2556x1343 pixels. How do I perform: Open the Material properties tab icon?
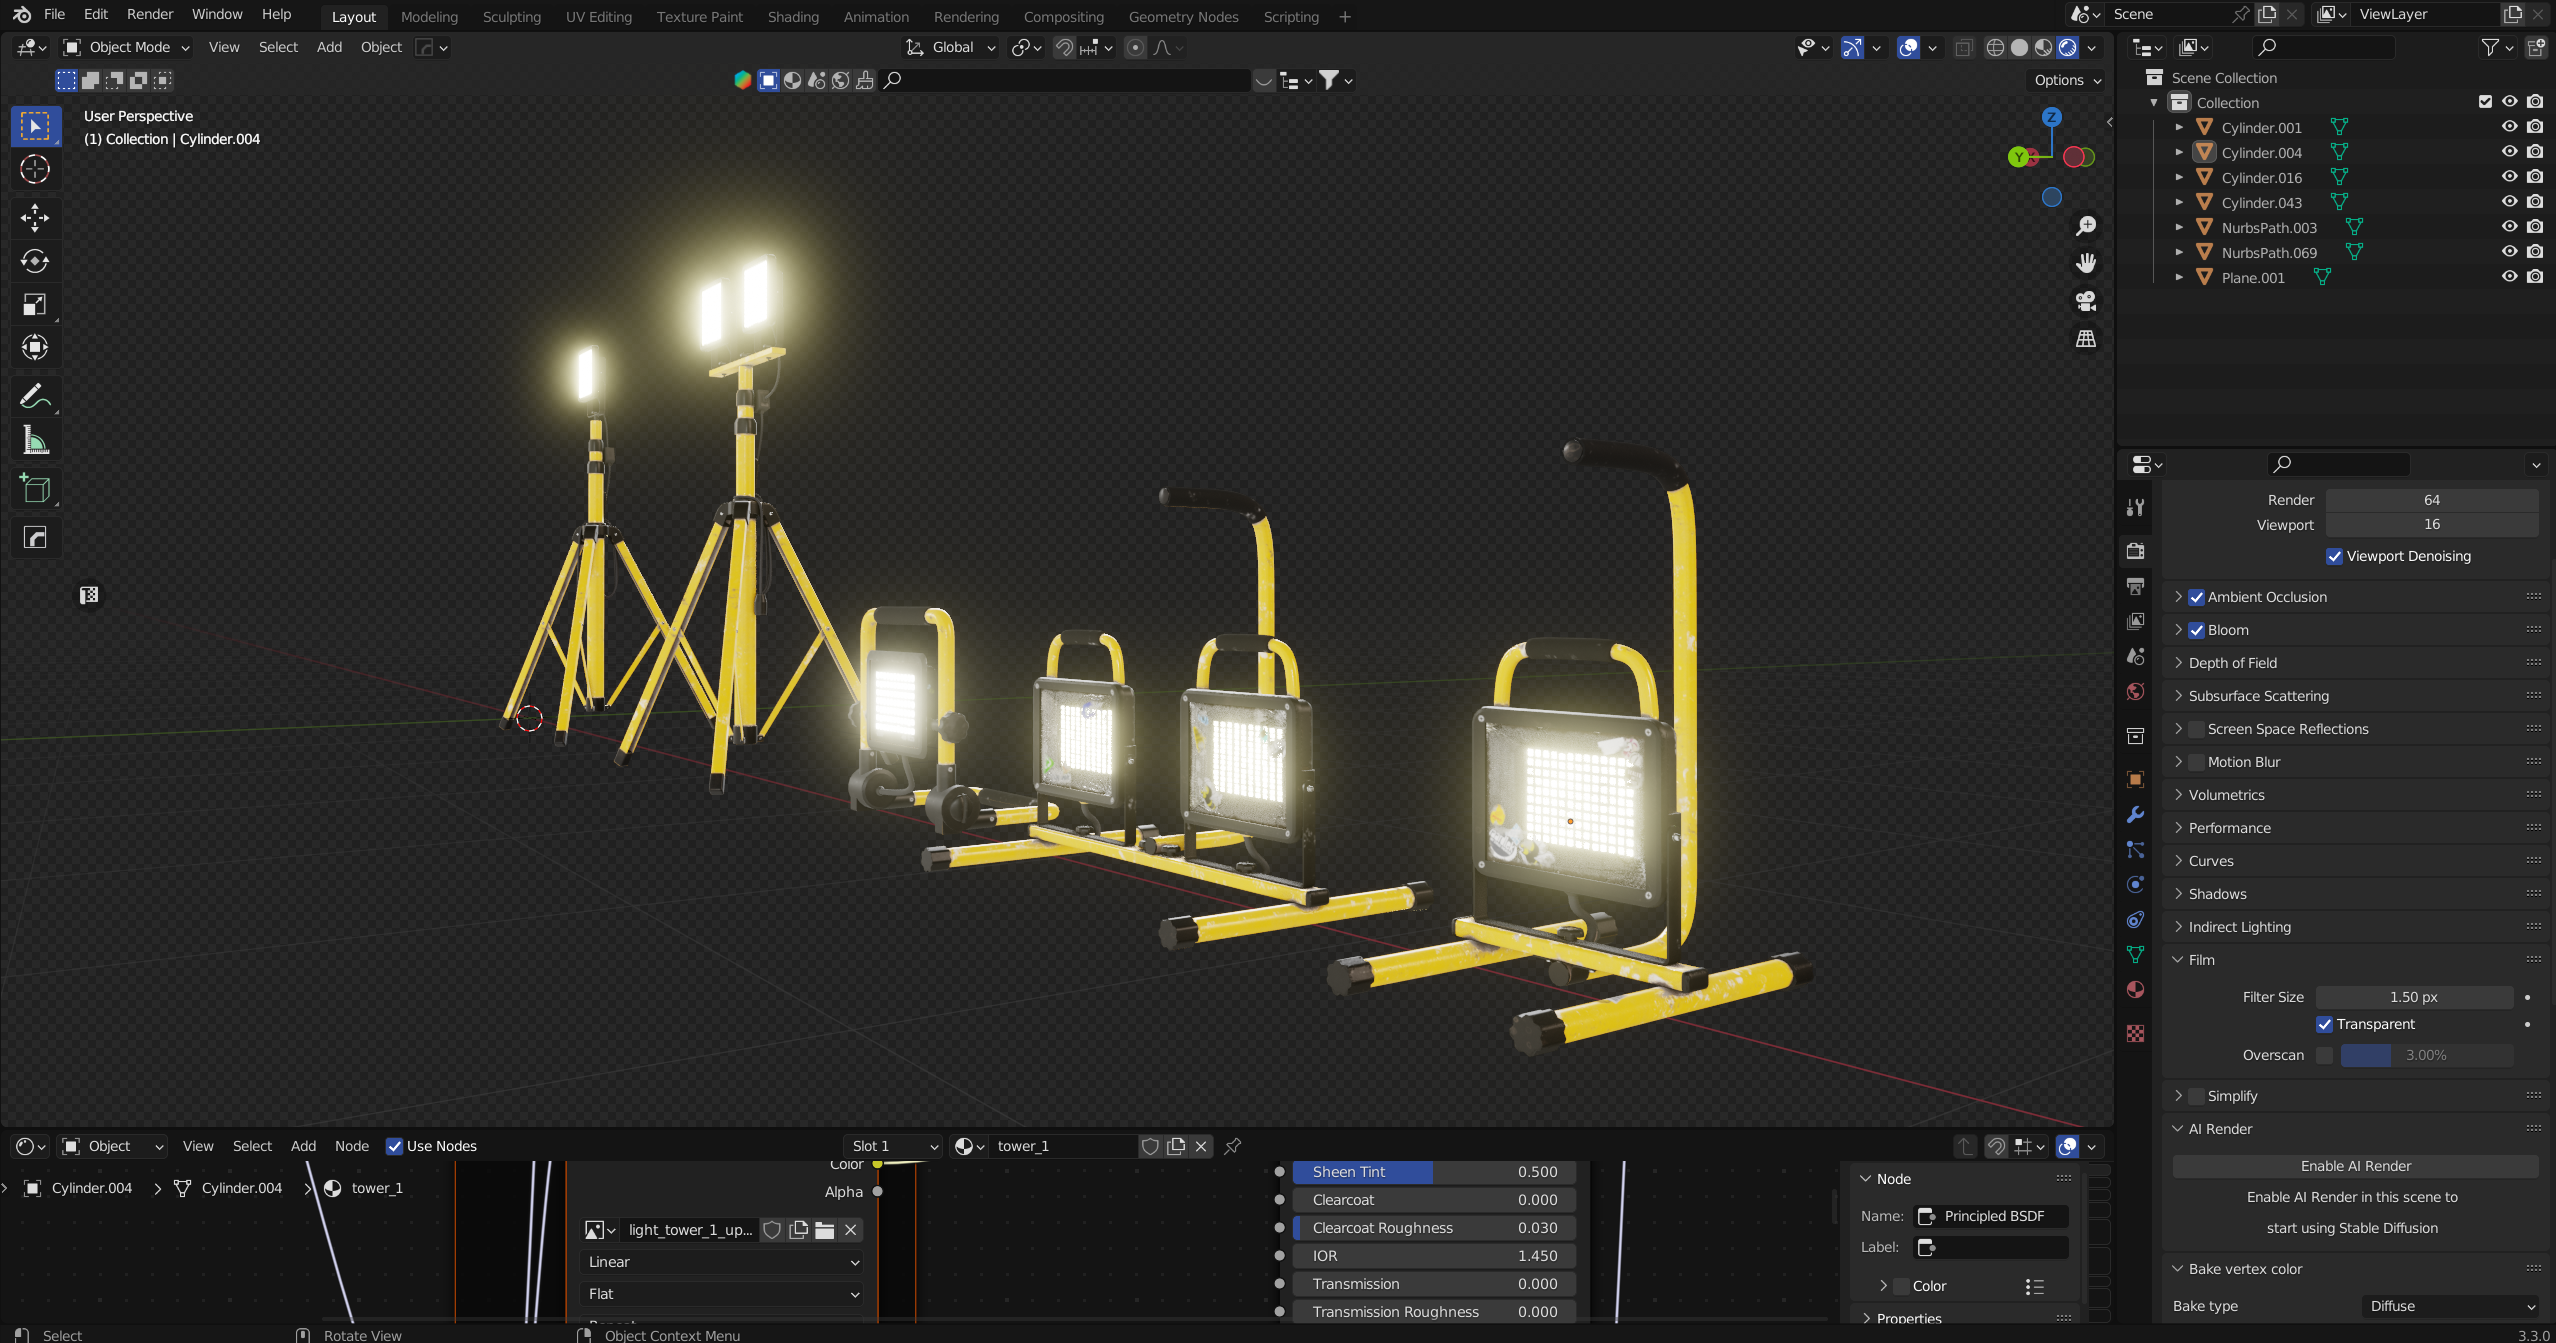coord(2135,989)
